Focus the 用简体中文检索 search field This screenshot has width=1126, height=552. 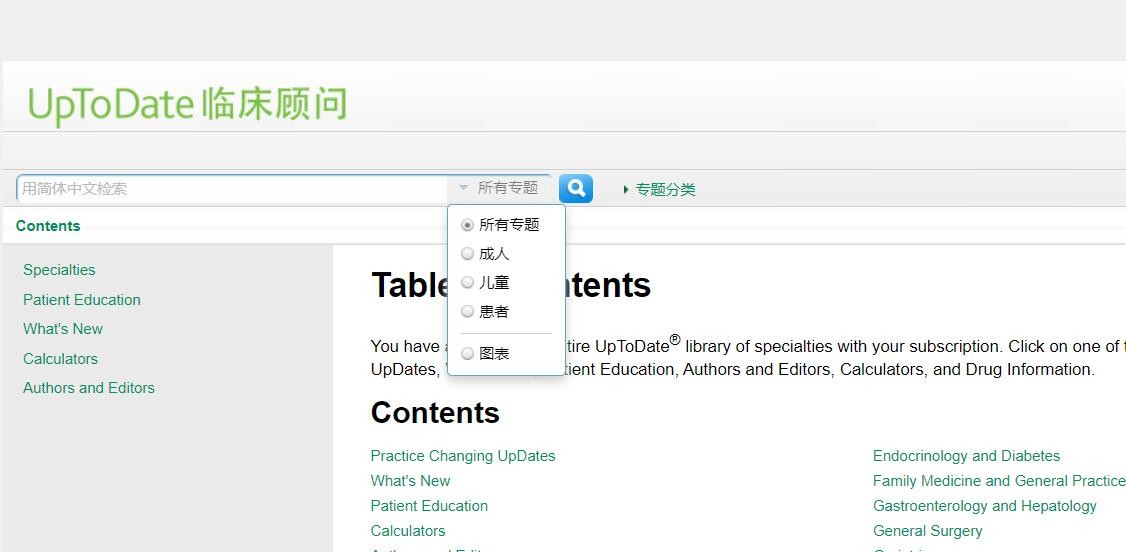(x=232, y=189)
